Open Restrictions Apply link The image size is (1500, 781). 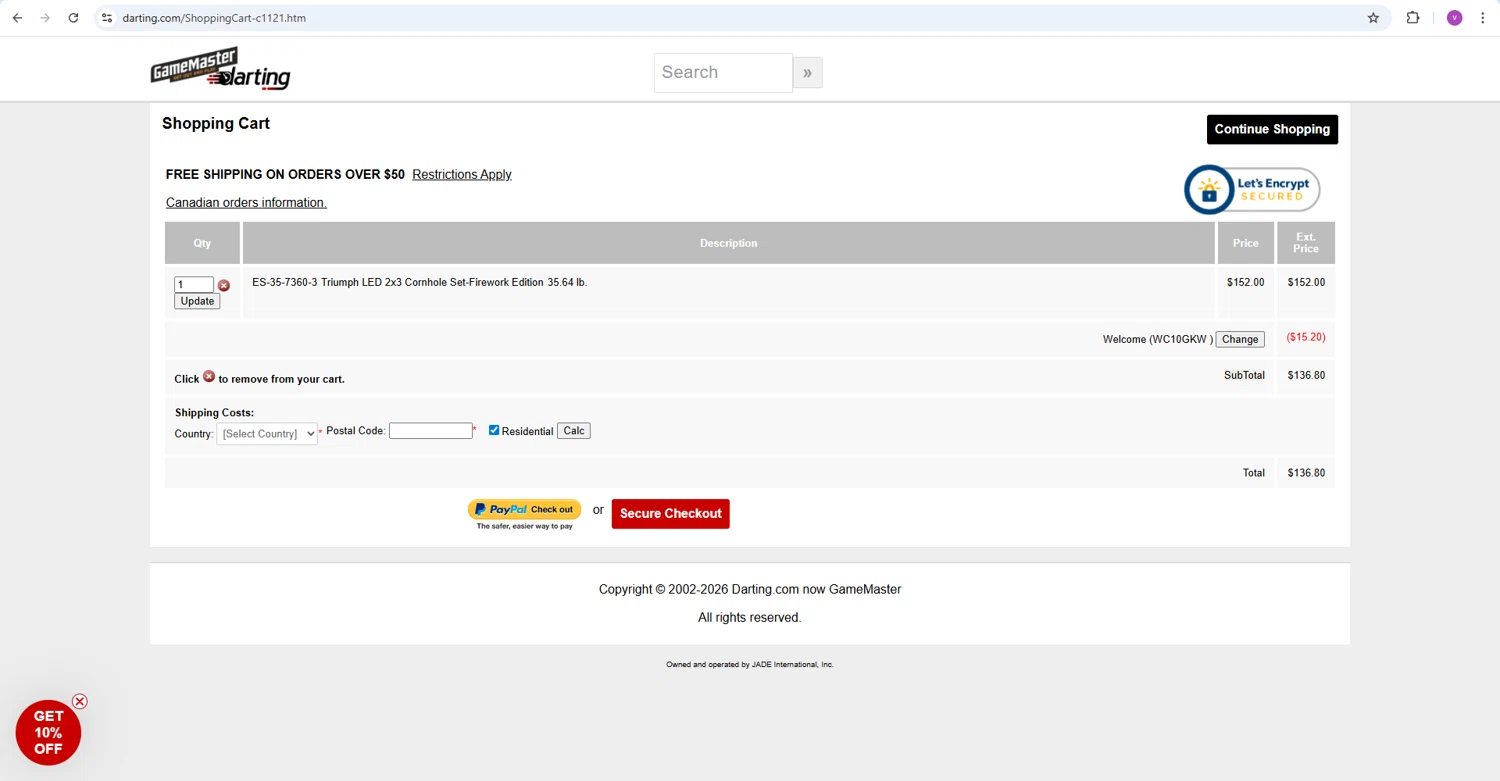(x=462, y=174)
